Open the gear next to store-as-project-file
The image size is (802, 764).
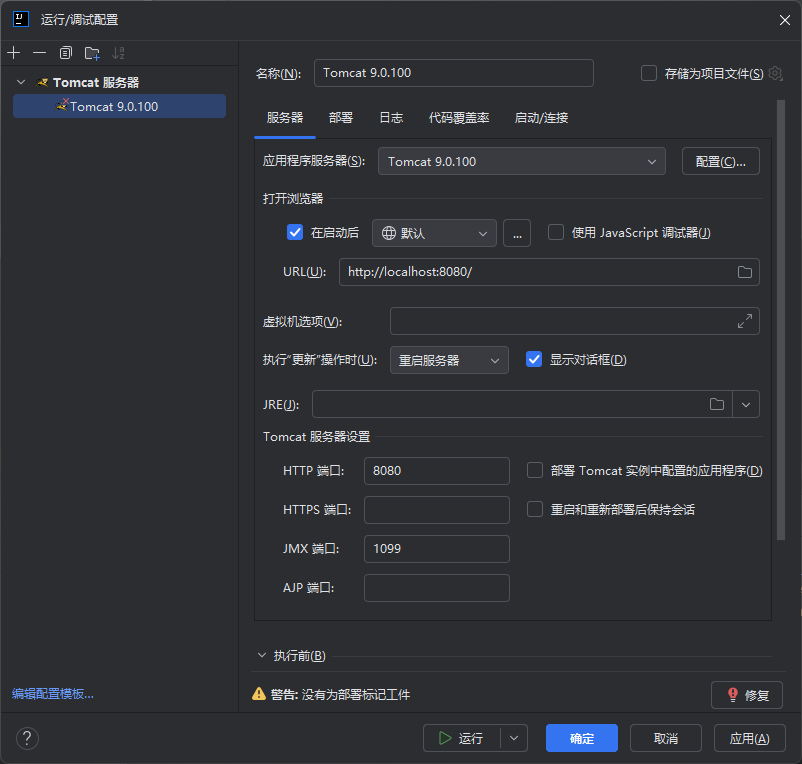pos(775,74)
